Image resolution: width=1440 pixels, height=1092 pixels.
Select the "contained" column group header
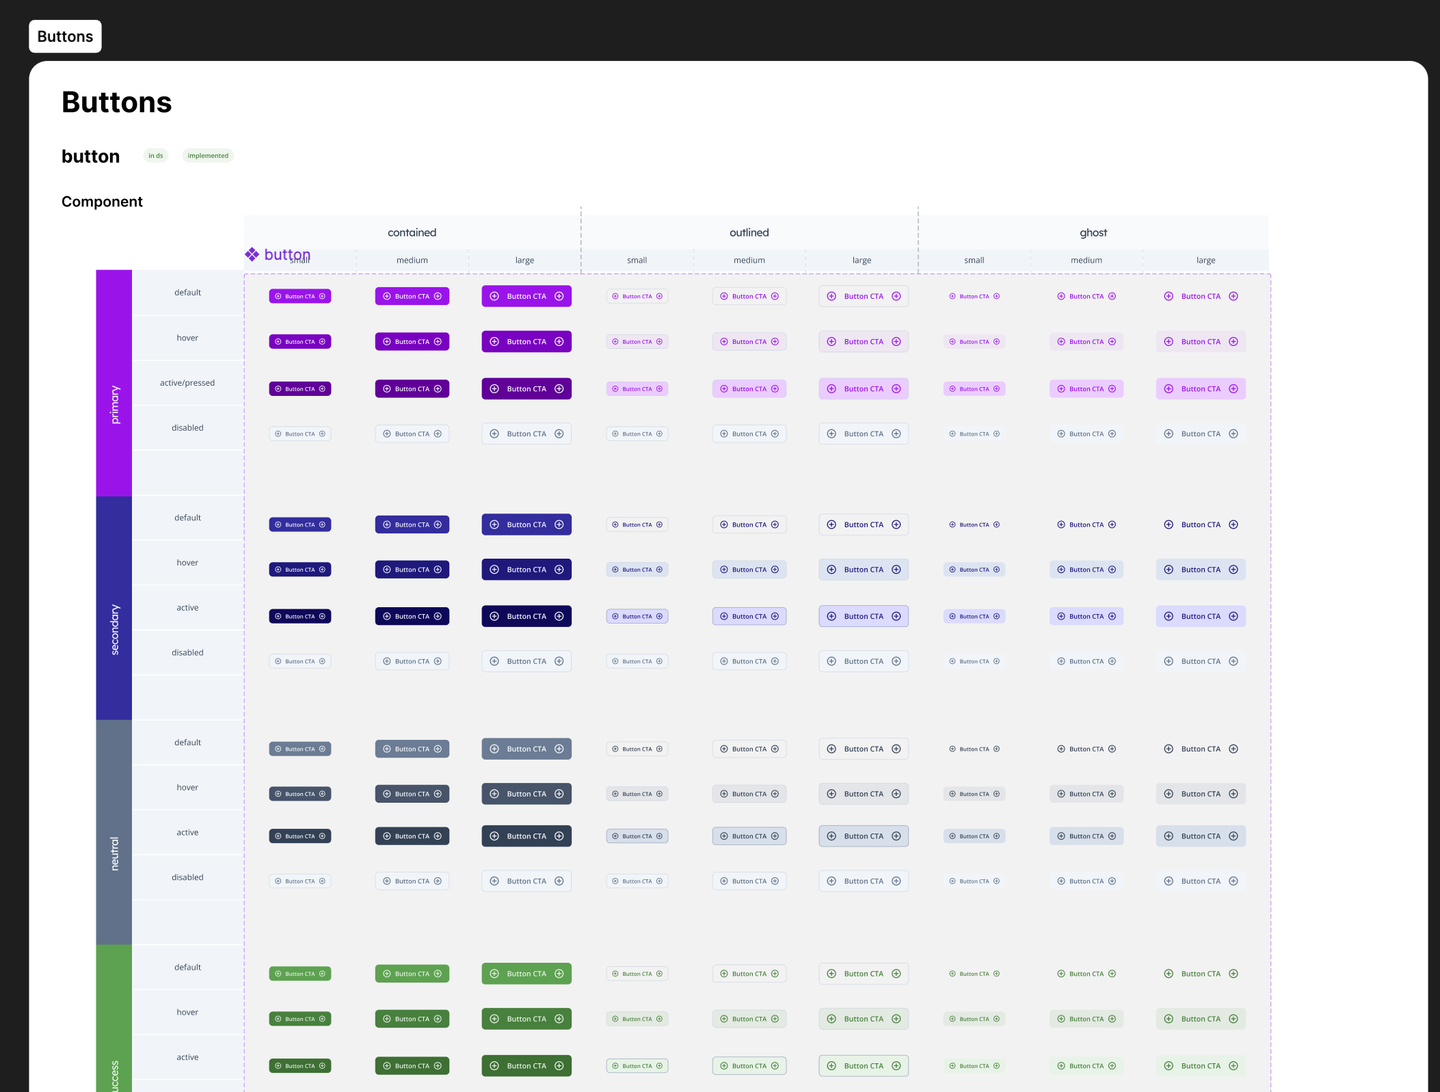(x=412, y=233)
